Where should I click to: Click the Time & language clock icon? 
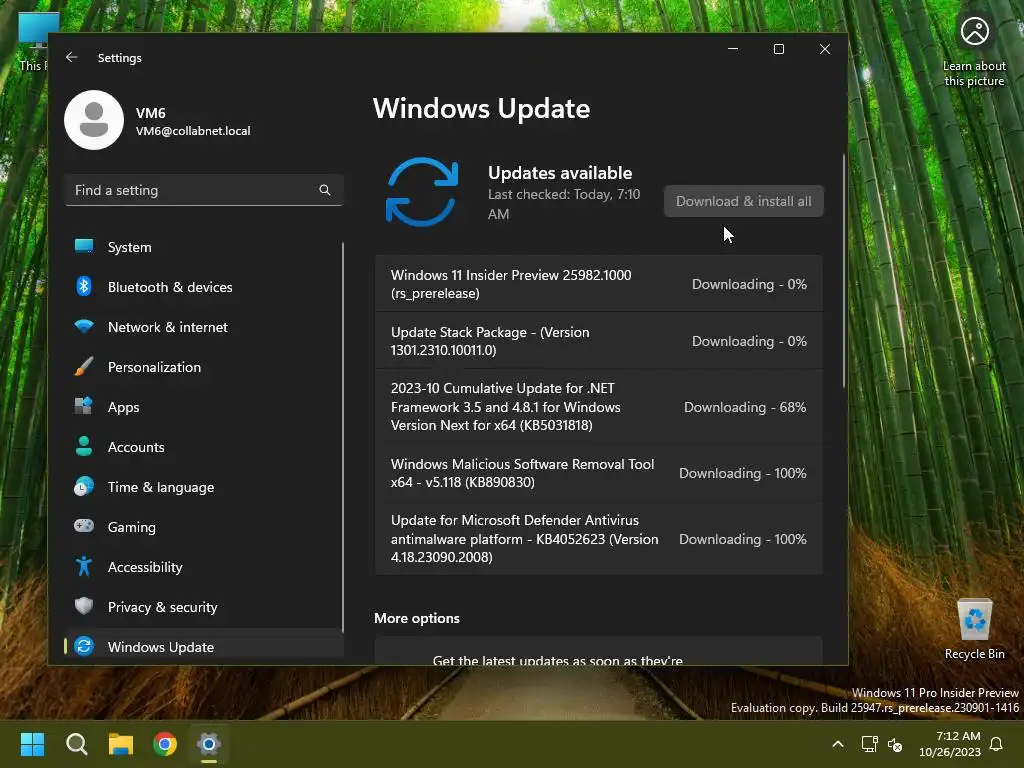[x=84, y=487]
